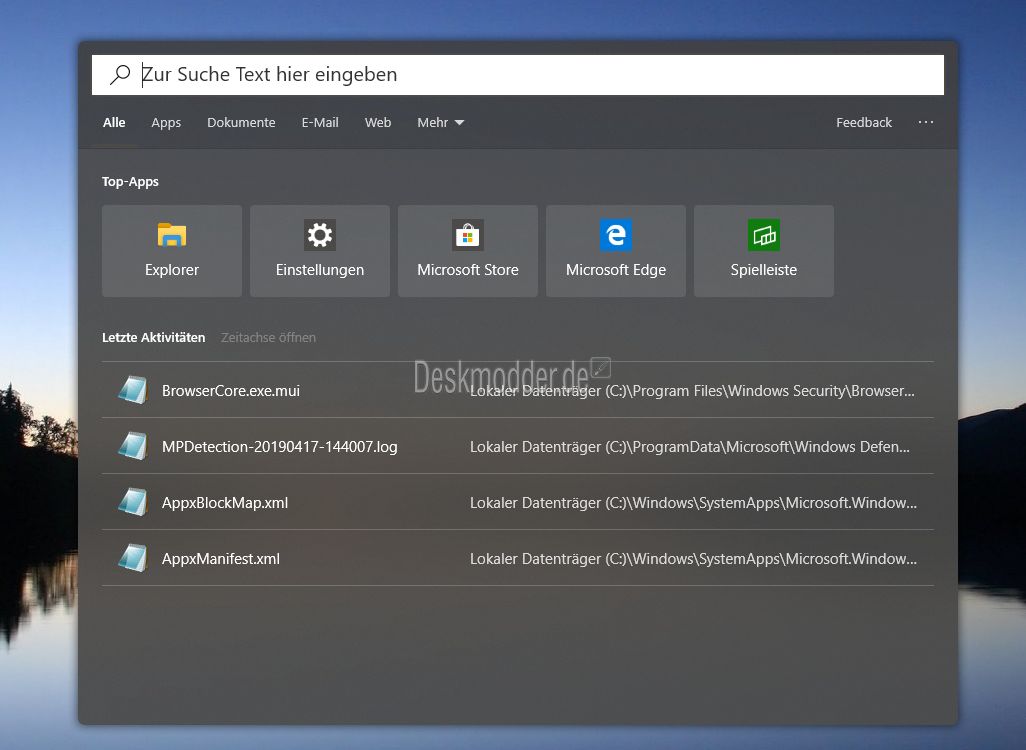Screen dimensions: 1026x750
Task: Click the Microsoft Edge browser icon
Action: (616, 235)
